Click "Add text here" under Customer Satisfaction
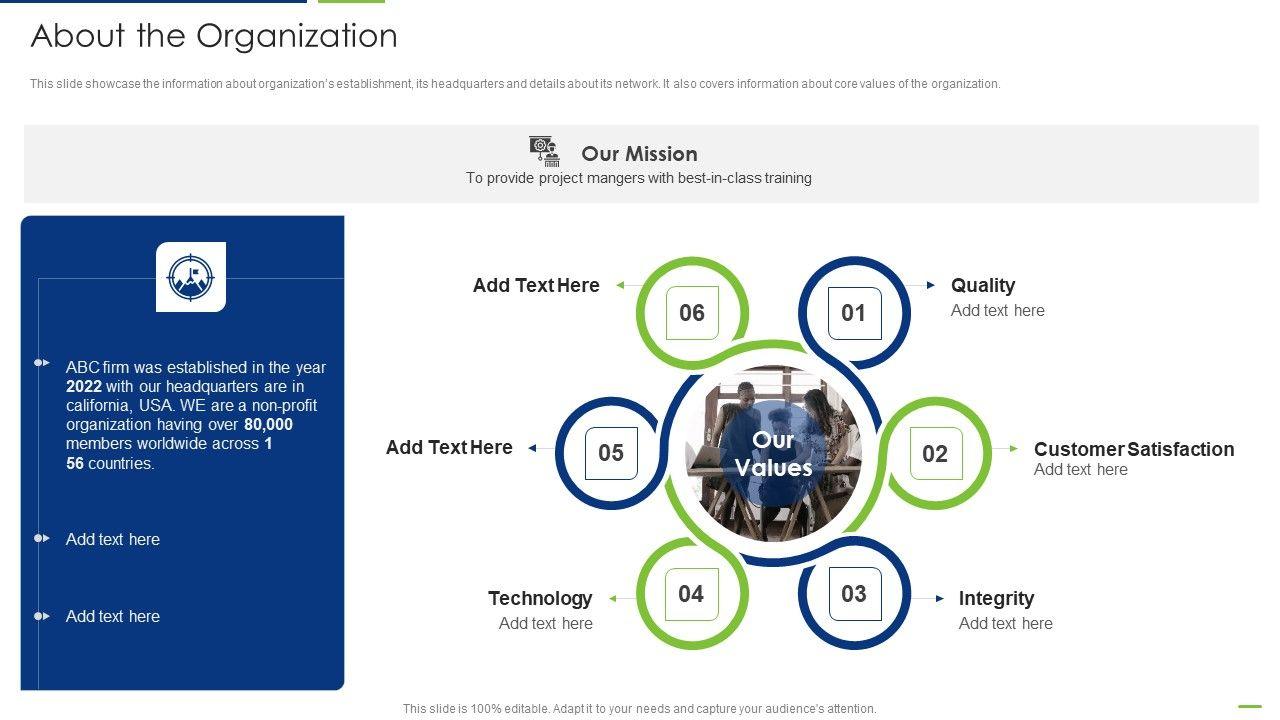The image size is (1280, 720). (1081, 469)
